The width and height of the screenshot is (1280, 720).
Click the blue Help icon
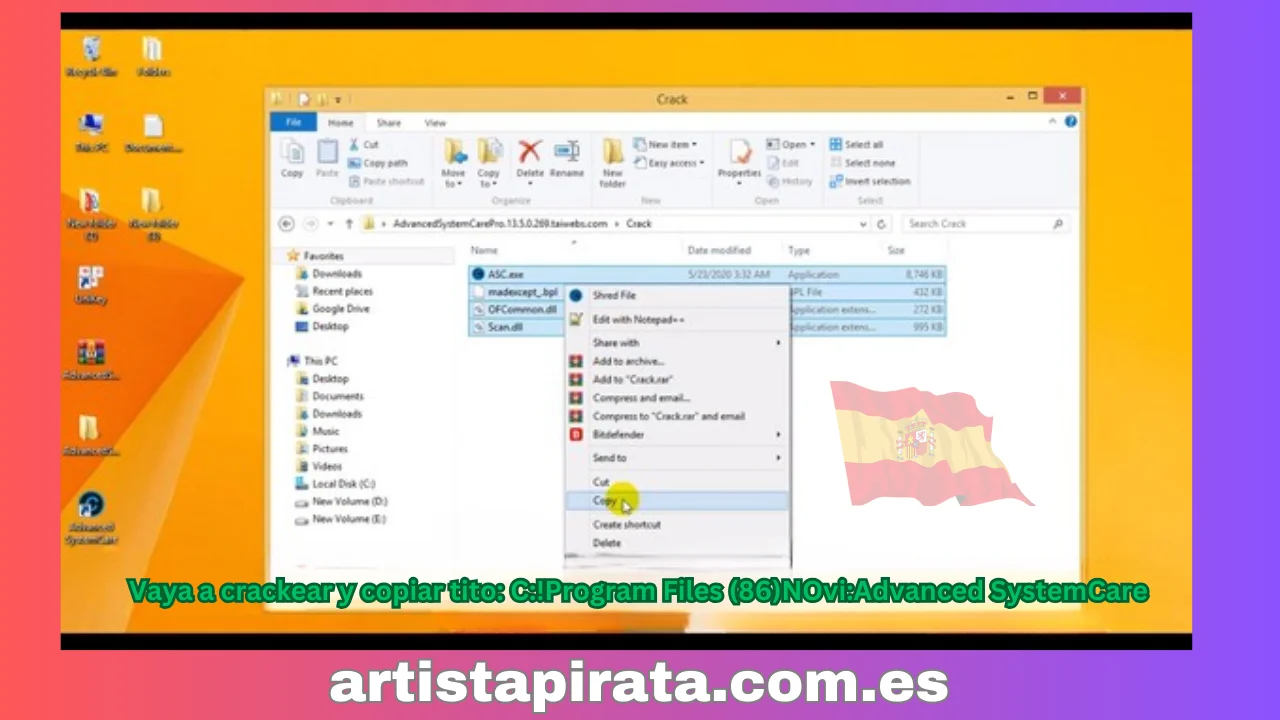1071,121
